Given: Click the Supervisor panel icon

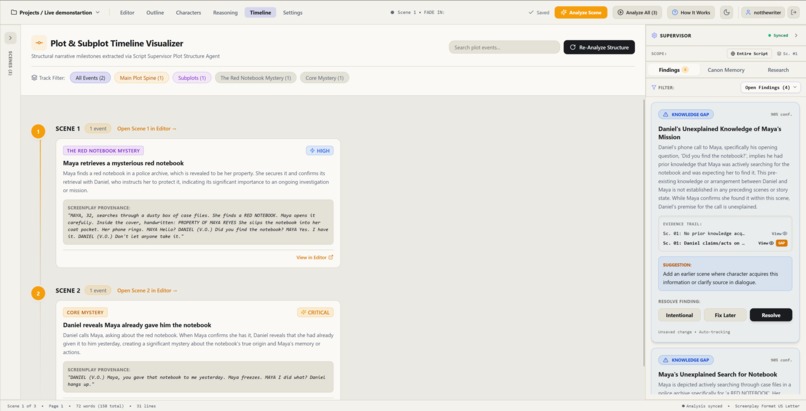Looking at the screenshot, I should point(654,35).
